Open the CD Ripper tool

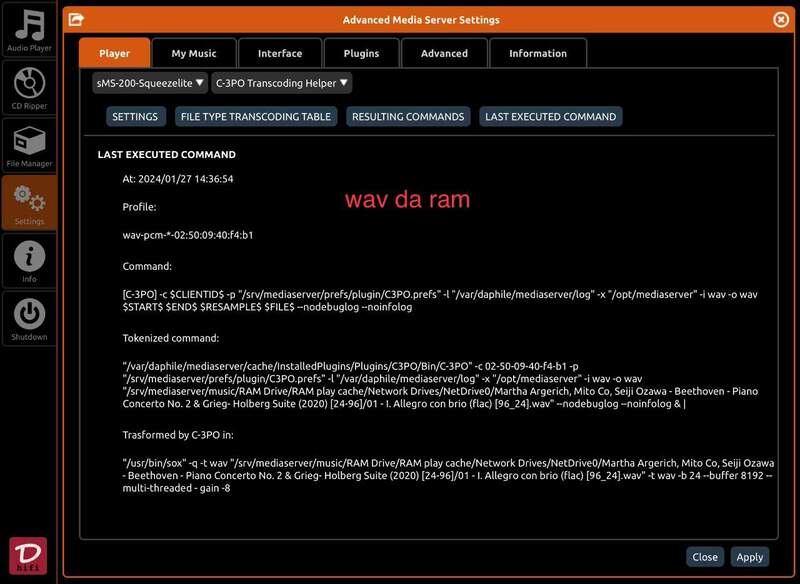click(x=29, y=87)
